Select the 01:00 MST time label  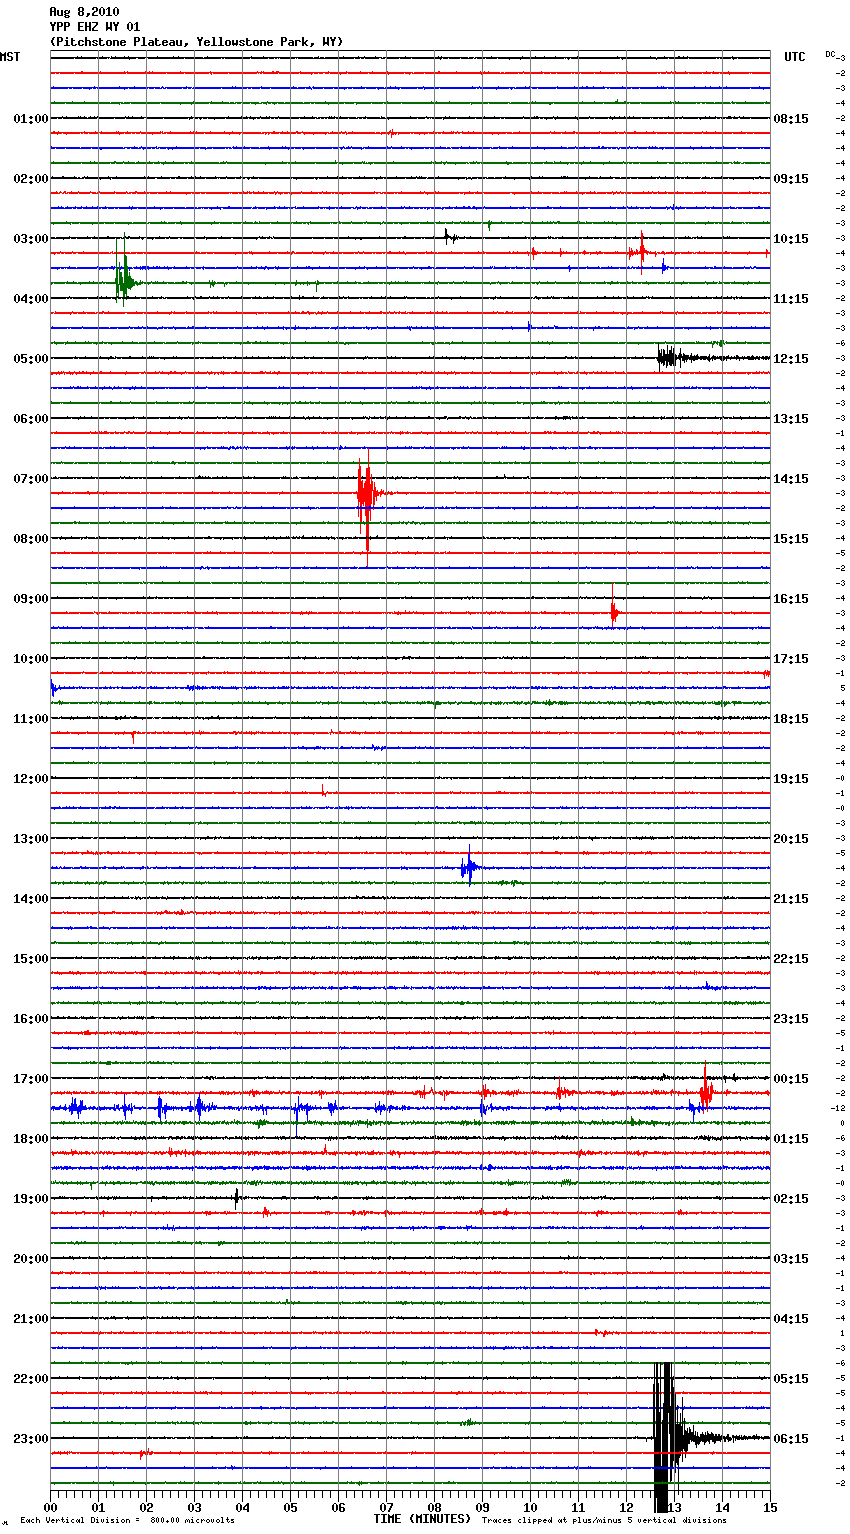coord(31,119)
